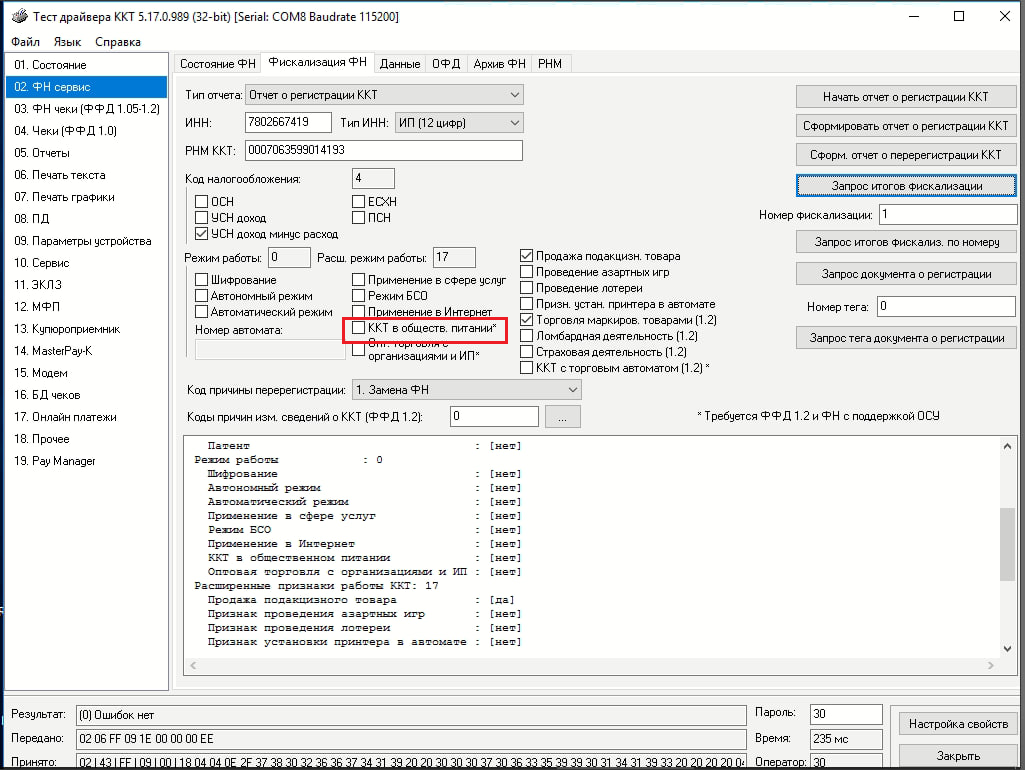Switch to the ОФД tab
This screenshot has height=770, width=1025.
click(x=446, y=64)
